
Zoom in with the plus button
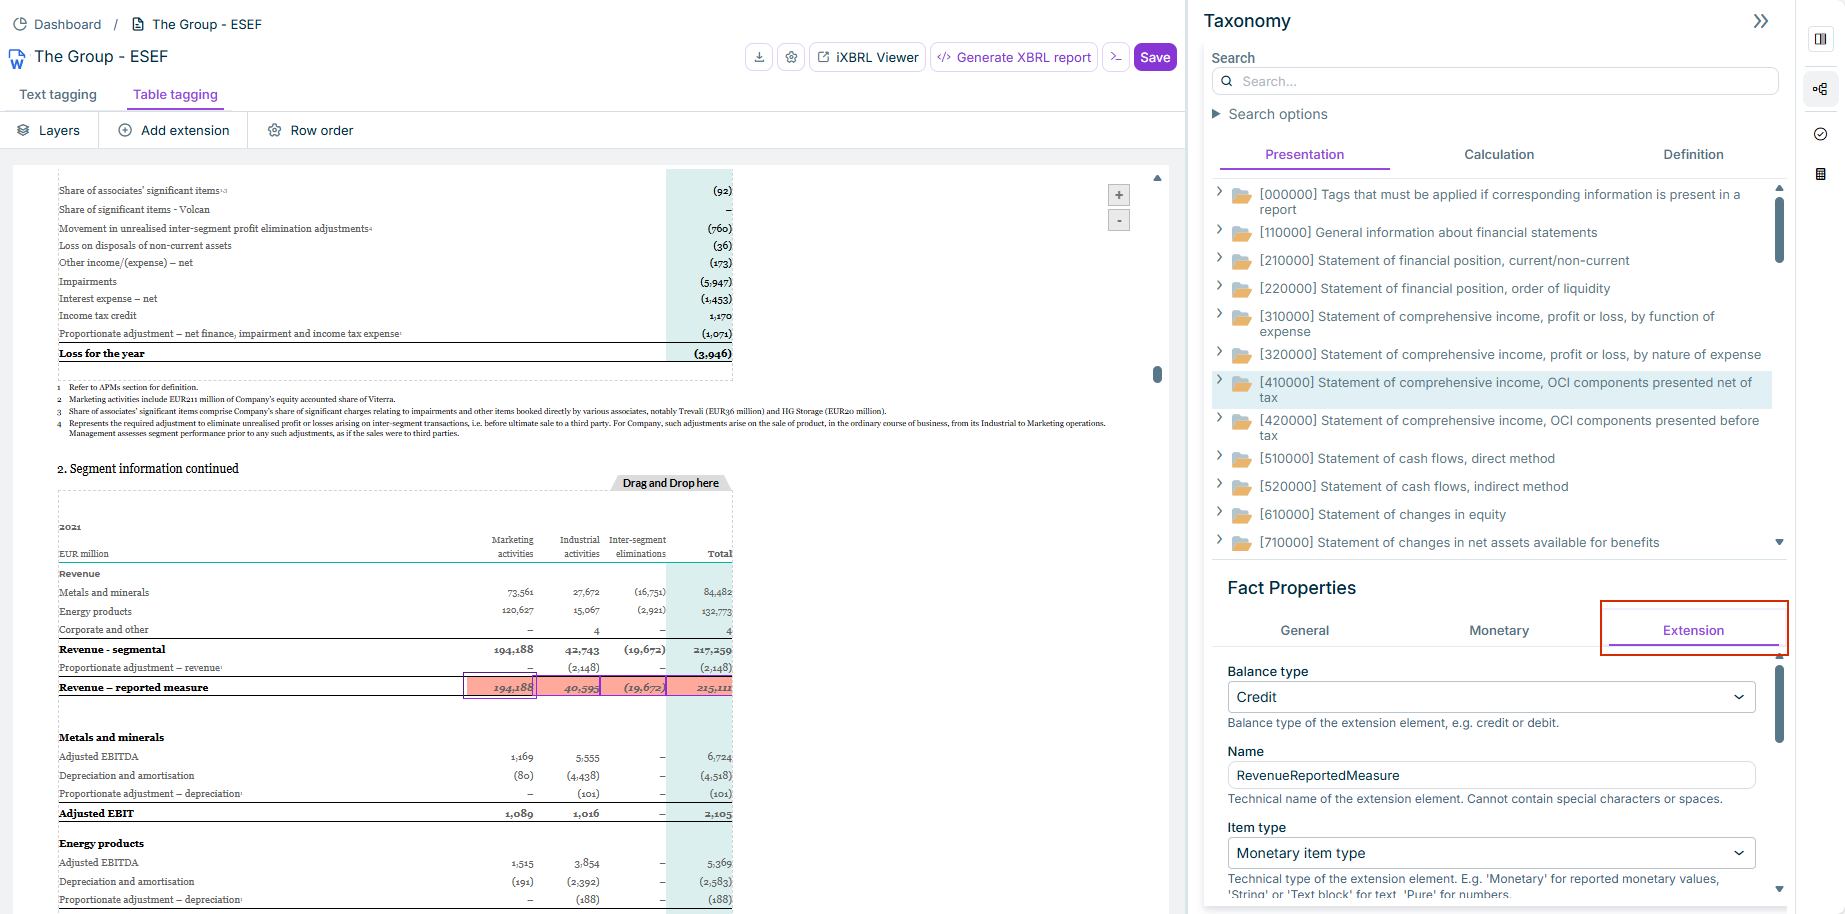[1119, 195]
